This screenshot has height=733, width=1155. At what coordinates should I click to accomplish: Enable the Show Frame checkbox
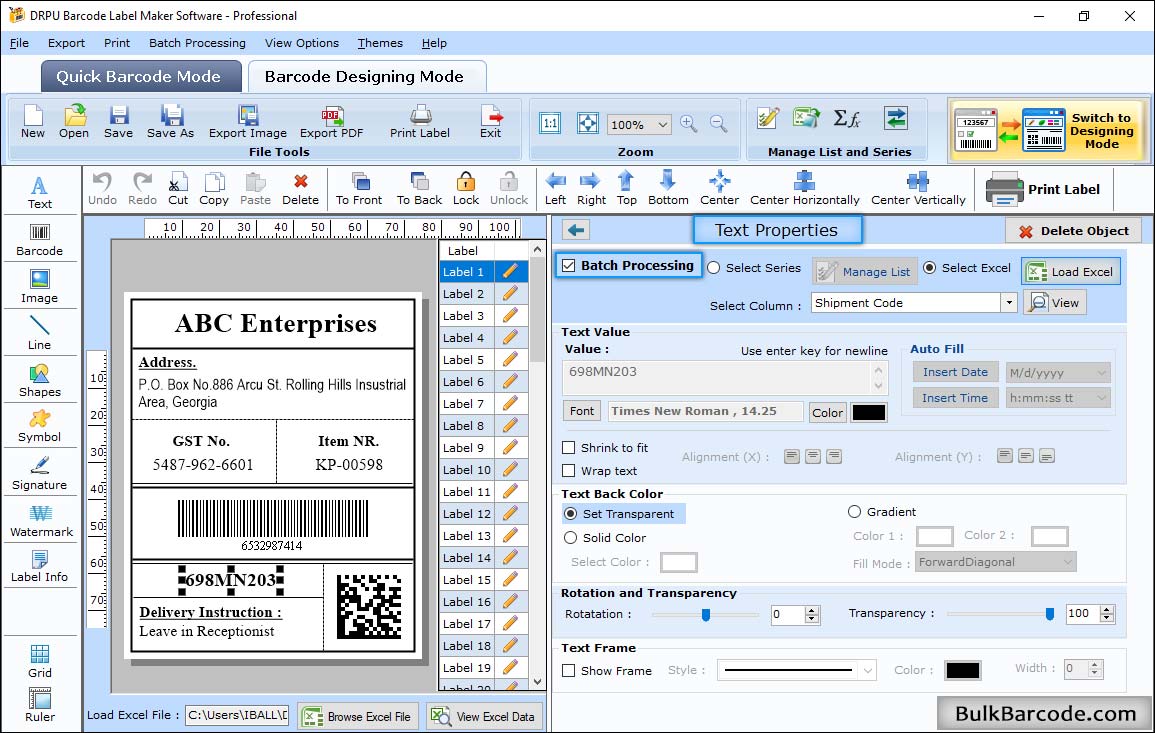[x=569, y=670]
